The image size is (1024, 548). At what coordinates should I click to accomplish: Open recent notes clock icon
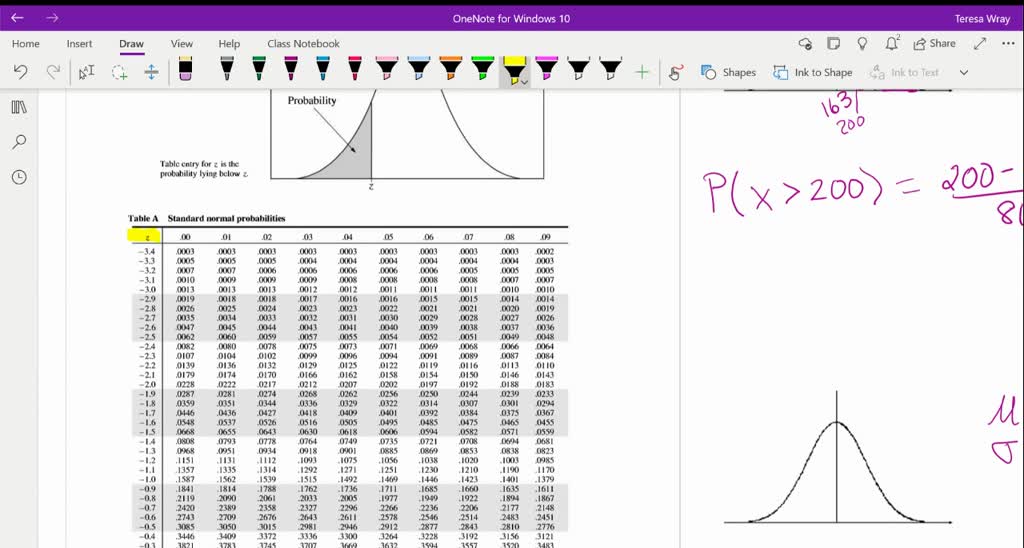[18, 177]
